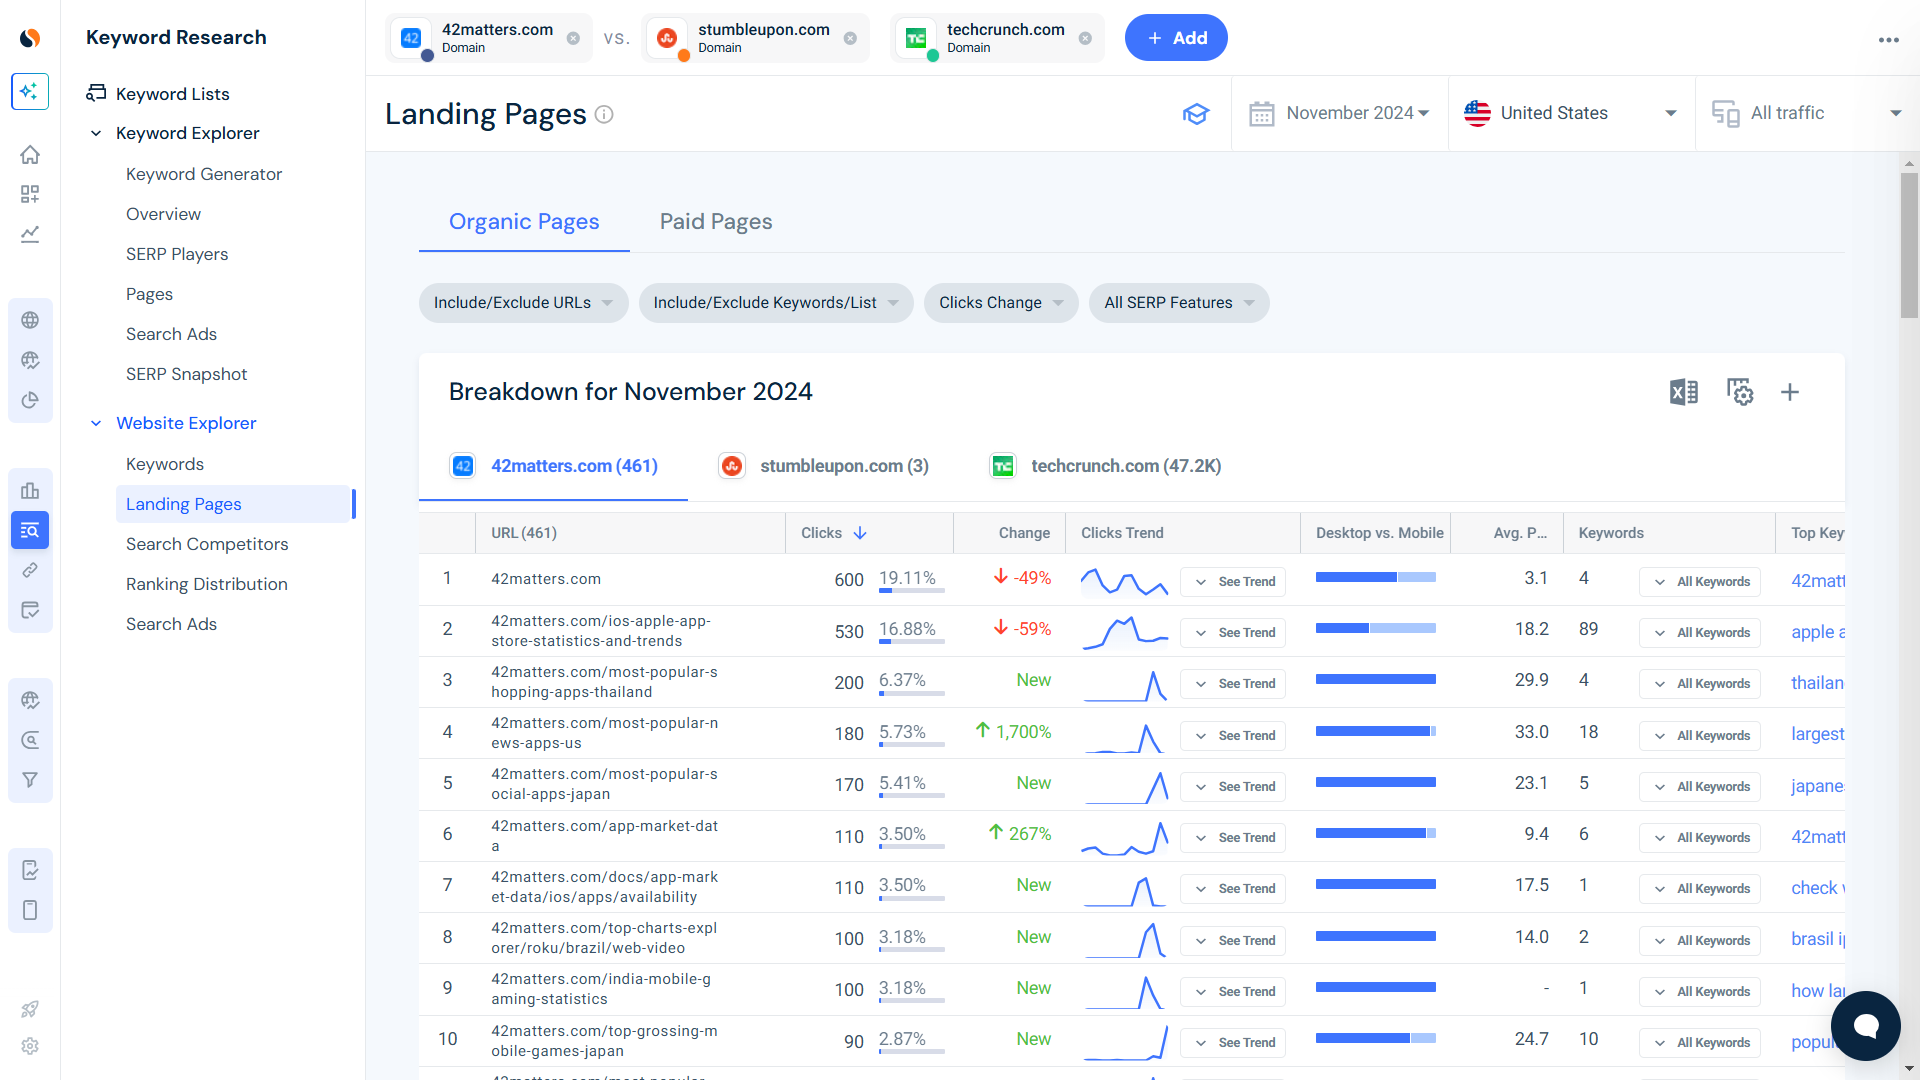Click the info icon next to Landing Pages
The image size is (1920, 1080).
point(603,115)
